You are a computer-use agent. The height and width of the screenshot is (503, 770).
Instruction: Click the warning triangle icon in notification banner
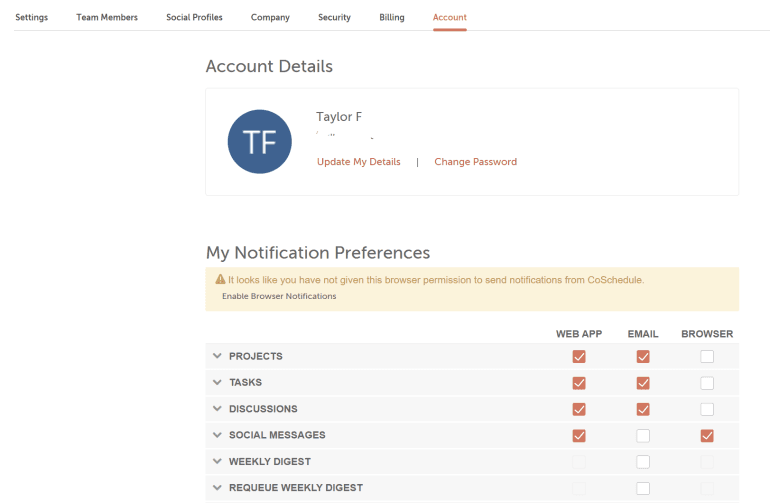tap(220, 280)
